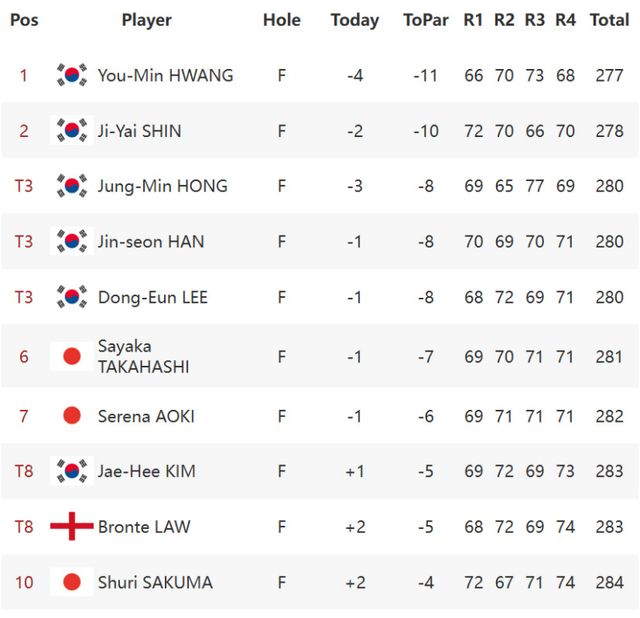Click the flag icon beside Ji-Yai SHIN
The height and width of the screenshot is (618, 640).
coord(71,131)
